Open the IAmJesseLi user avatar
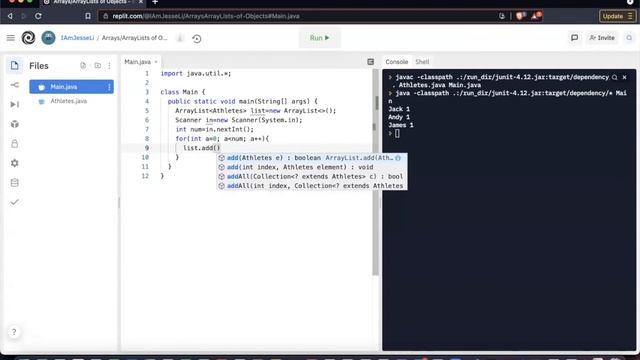This screenshot has width=640, height=360. 48,38
